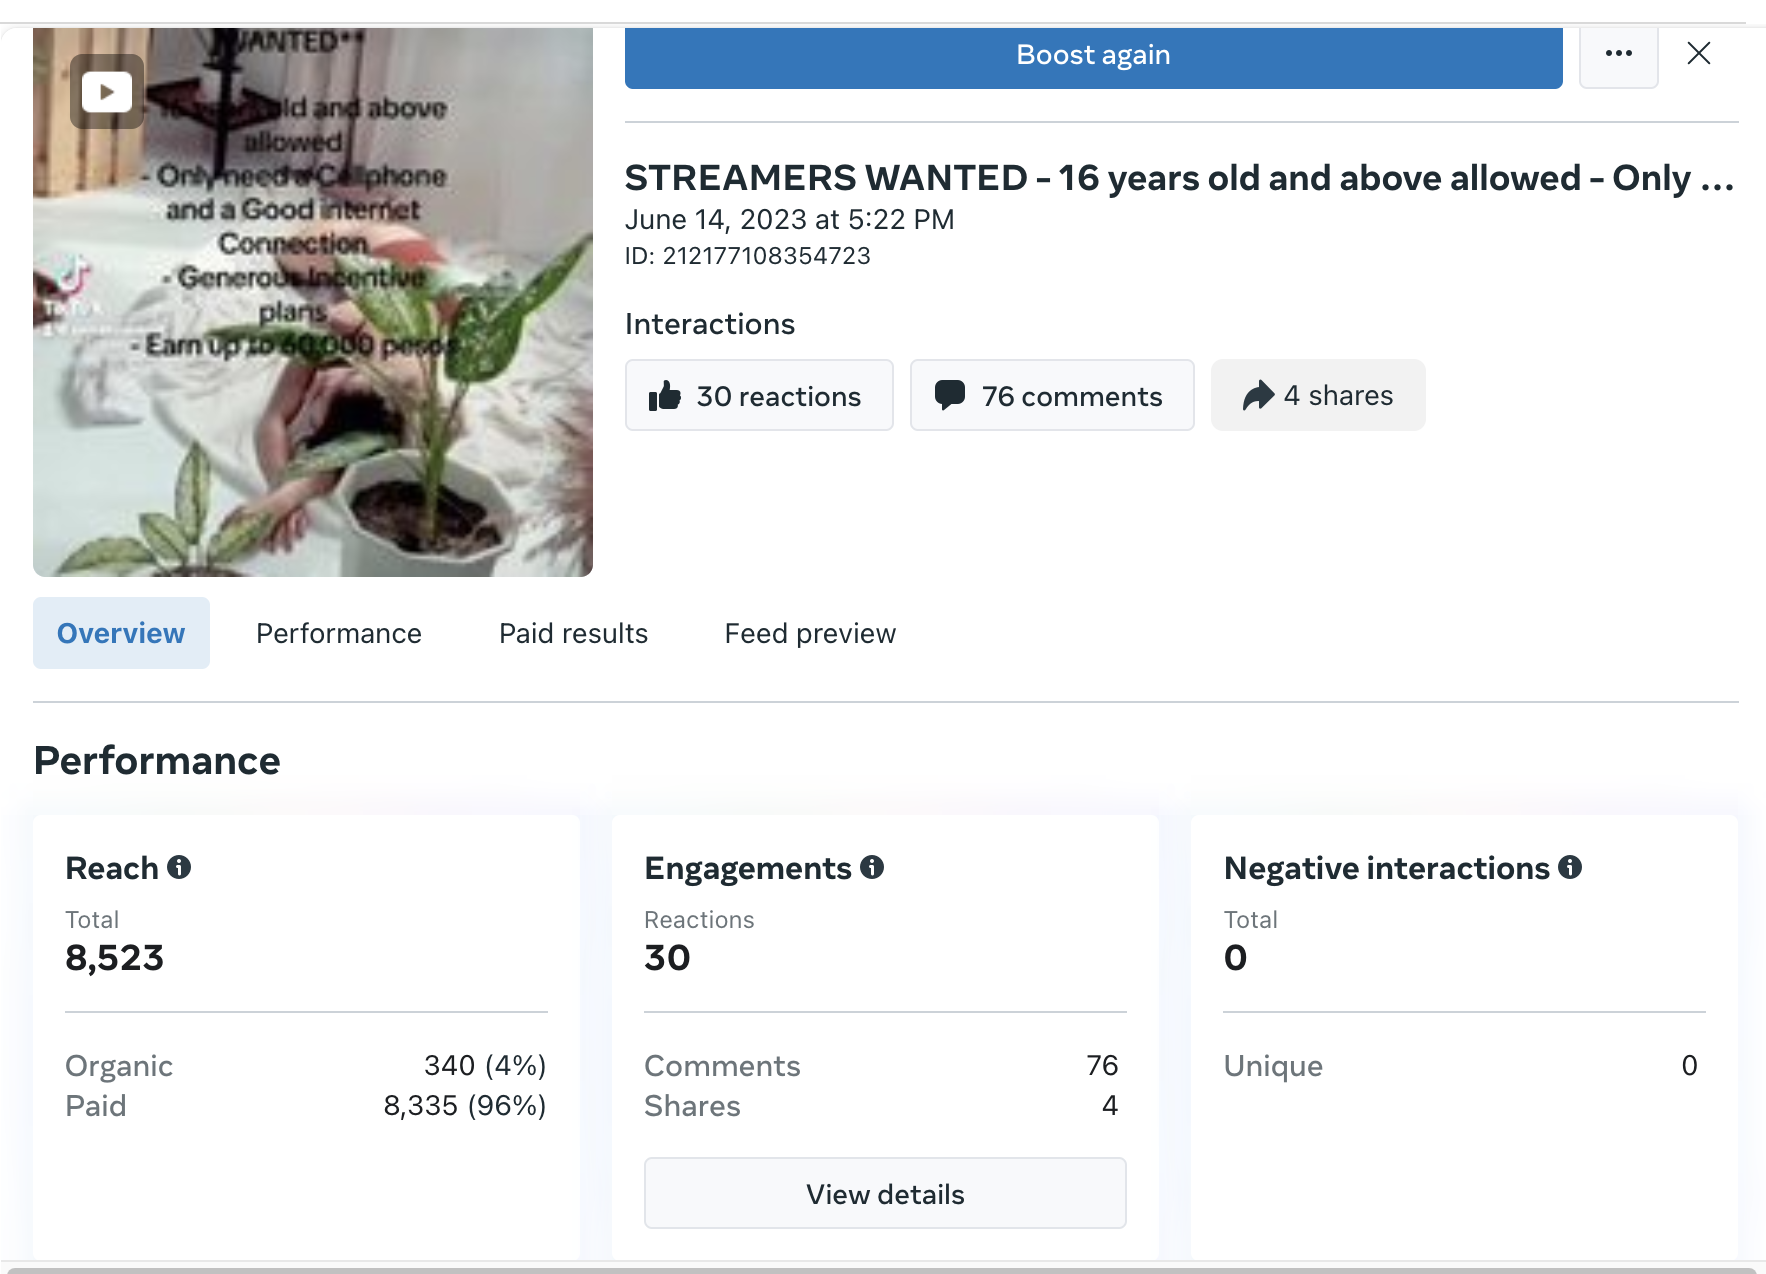Viewport: 1766px width, 1274px height.
Task: Open the three-dots more options menu
Action: (1618, 54)
